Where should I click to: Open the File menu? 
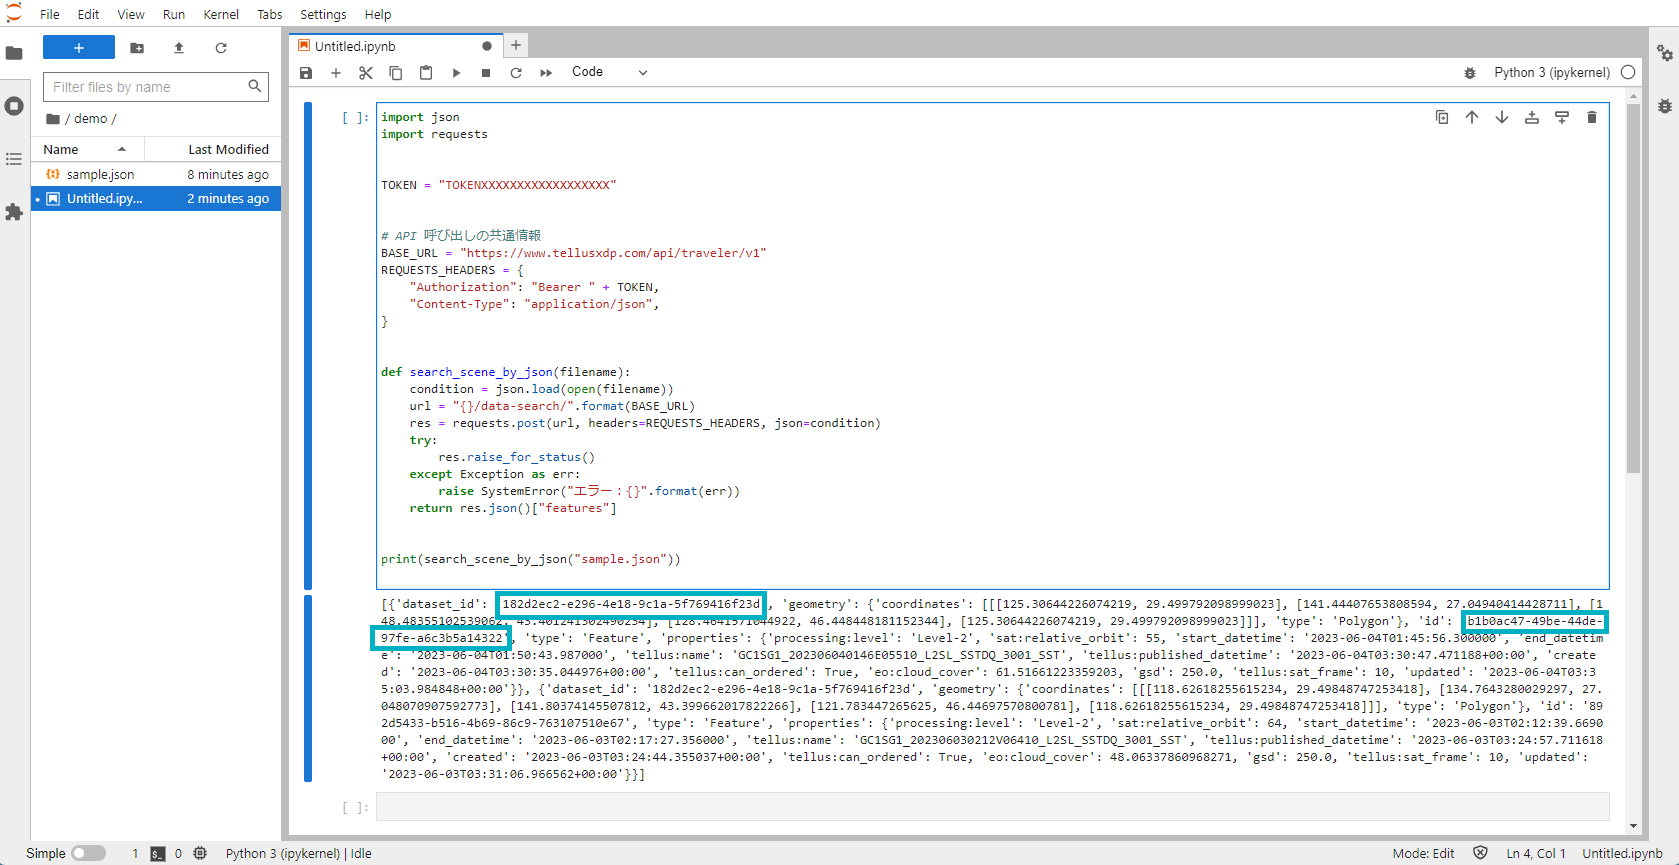click(x=50, y=14)
